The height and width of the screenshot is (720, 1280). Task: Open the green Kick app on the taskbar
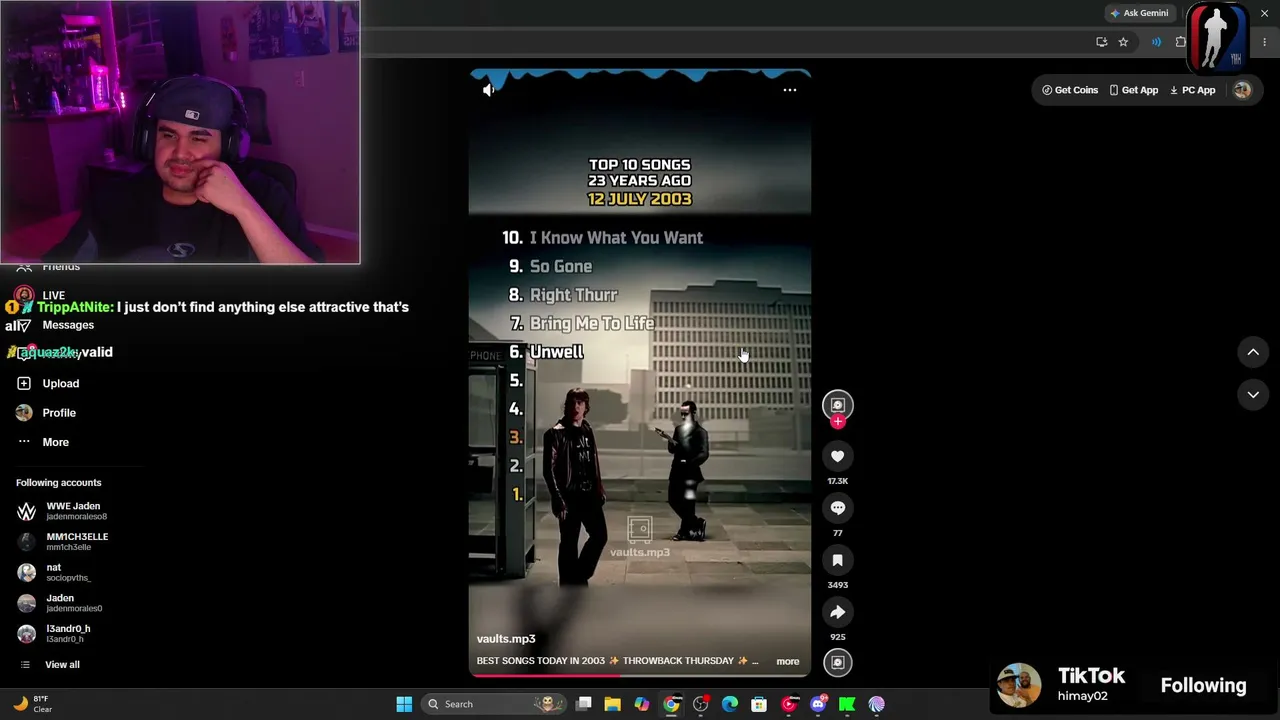847,704
